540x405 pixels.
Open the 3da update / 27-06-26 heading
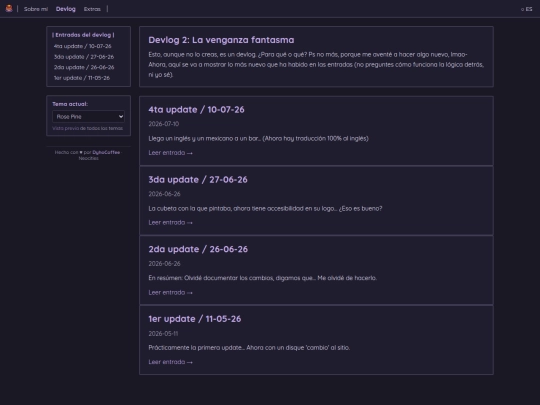198,179
